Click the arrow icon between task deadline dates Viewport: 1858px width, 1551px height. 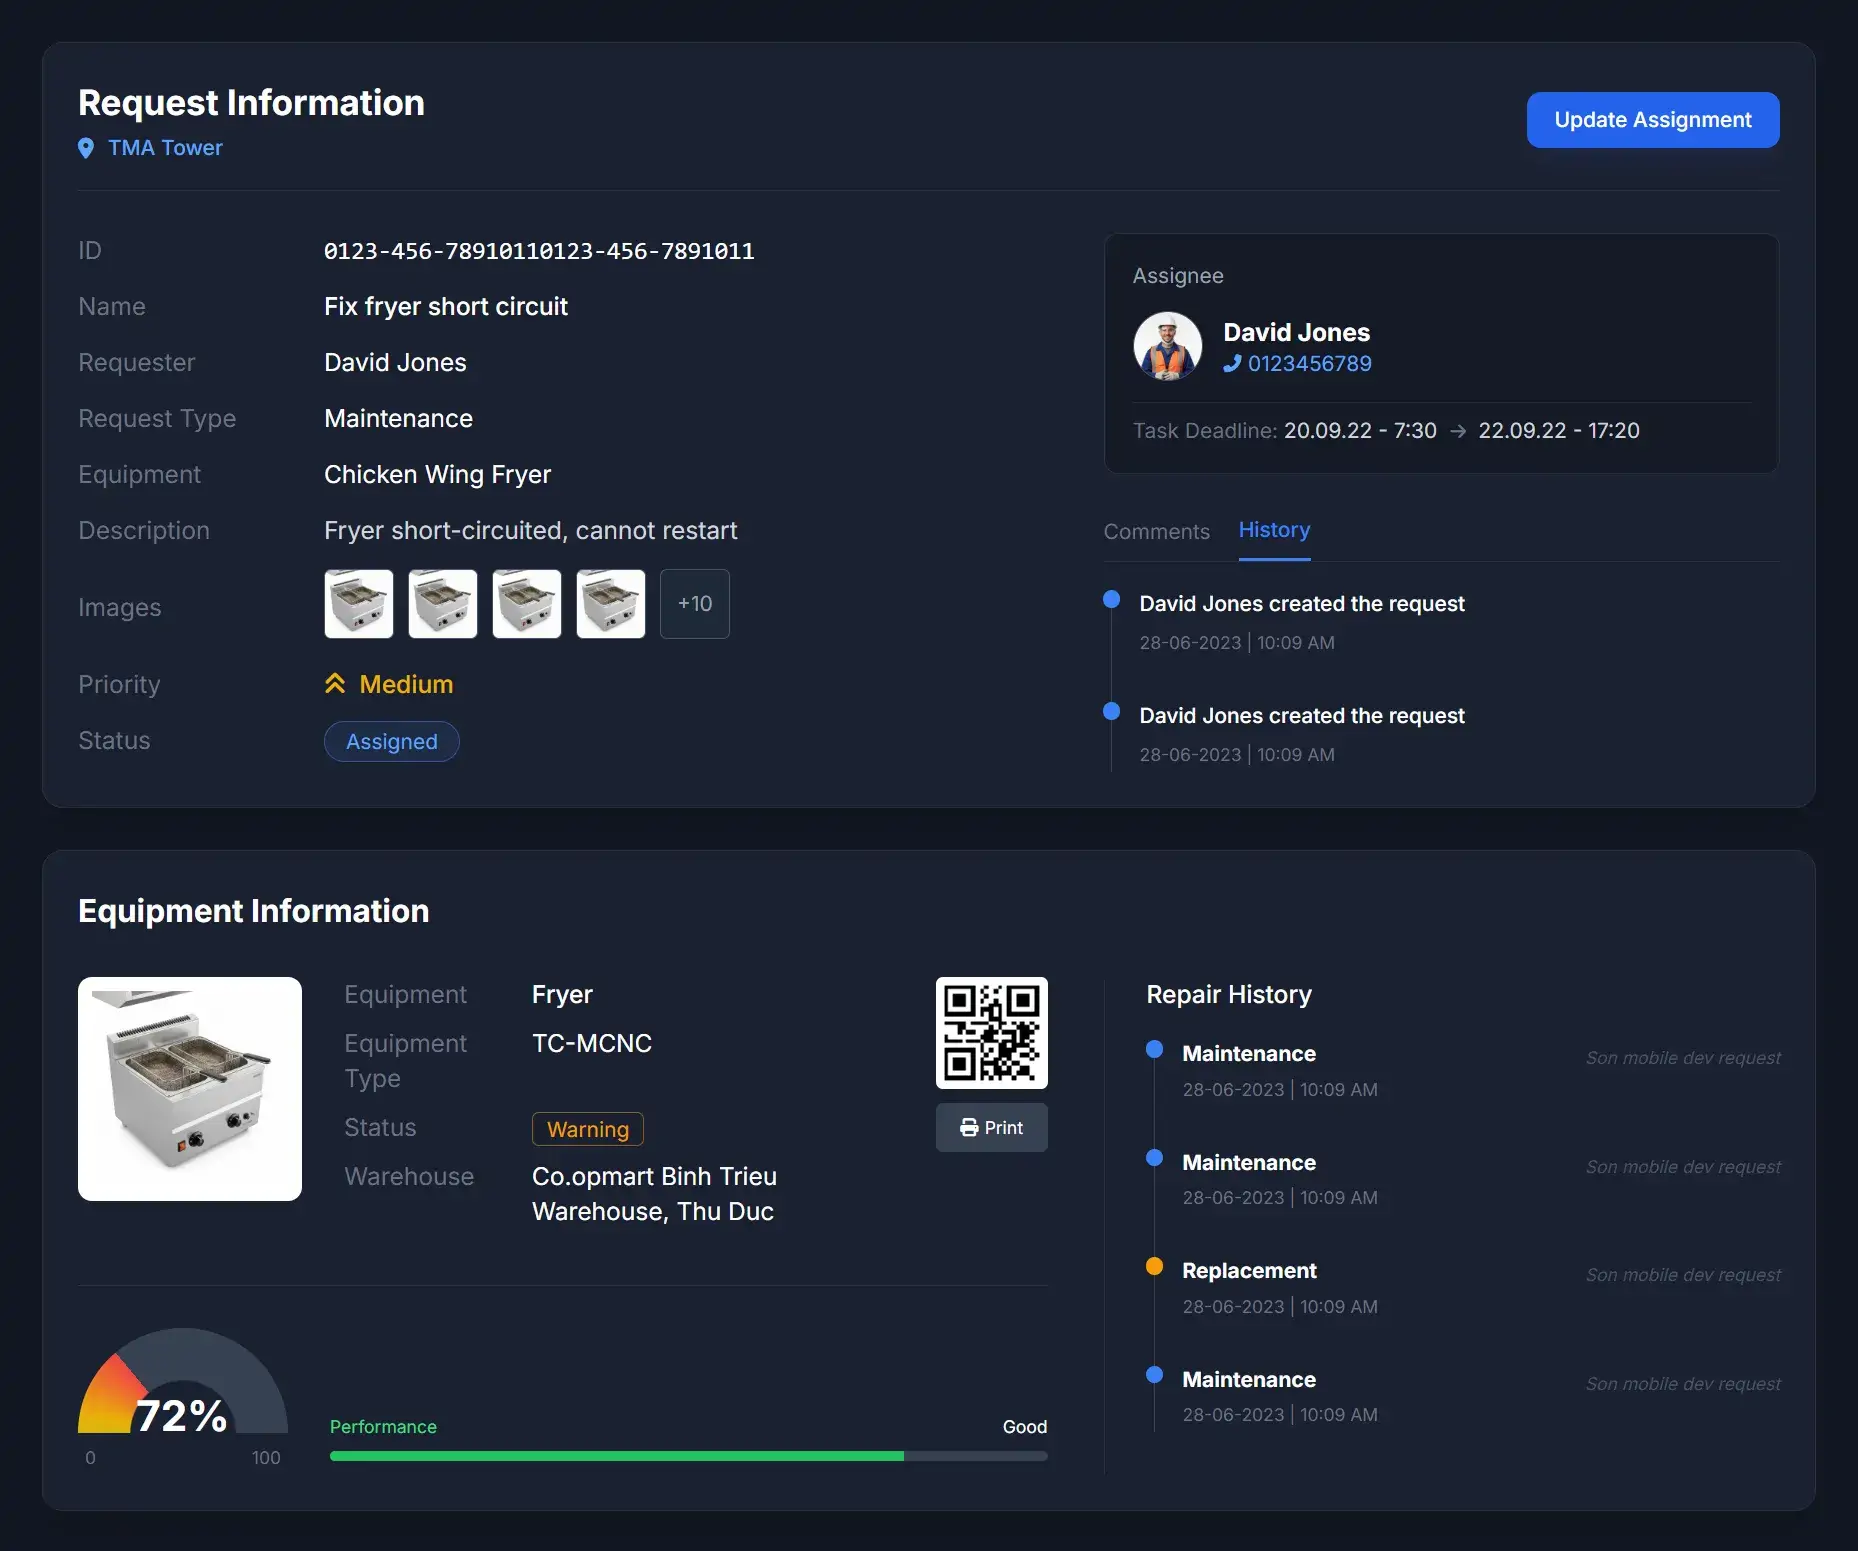[1458, 431]
